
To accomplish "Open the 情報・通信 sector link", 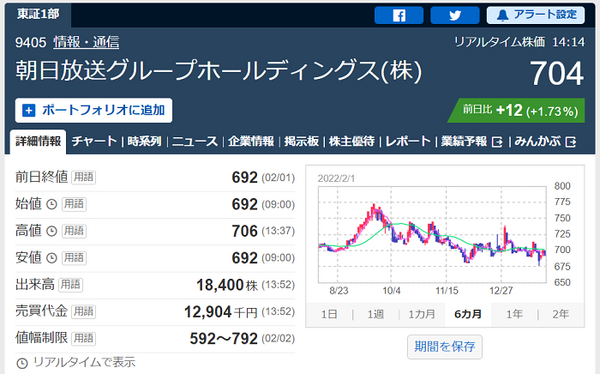I will click(86, 42).
